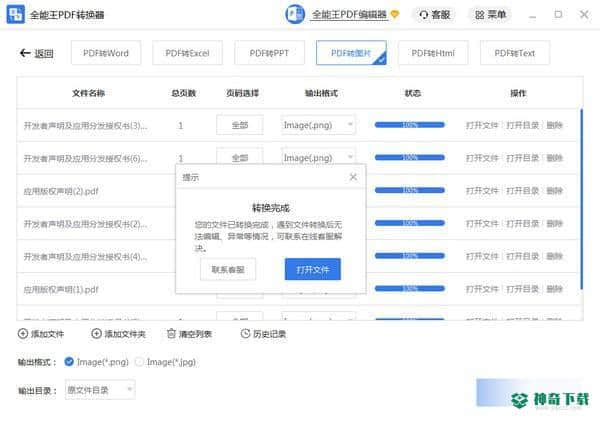Screen dimensions: 600x422
Task: Click 添加文件 plus icon
Action: pos(23,334)
